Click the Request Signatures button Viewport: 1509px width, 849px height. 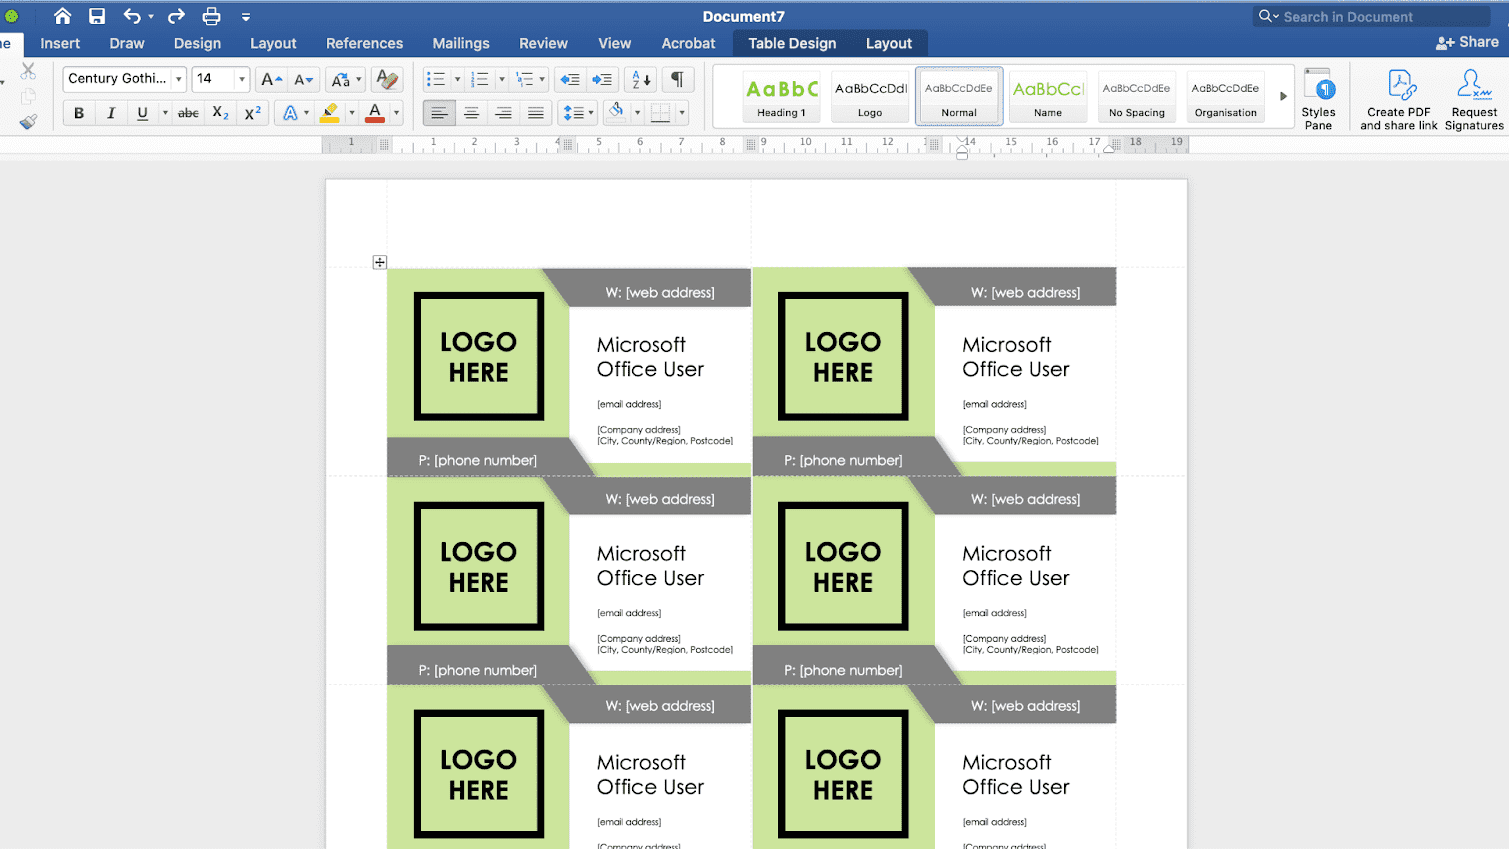point(1472,97)
